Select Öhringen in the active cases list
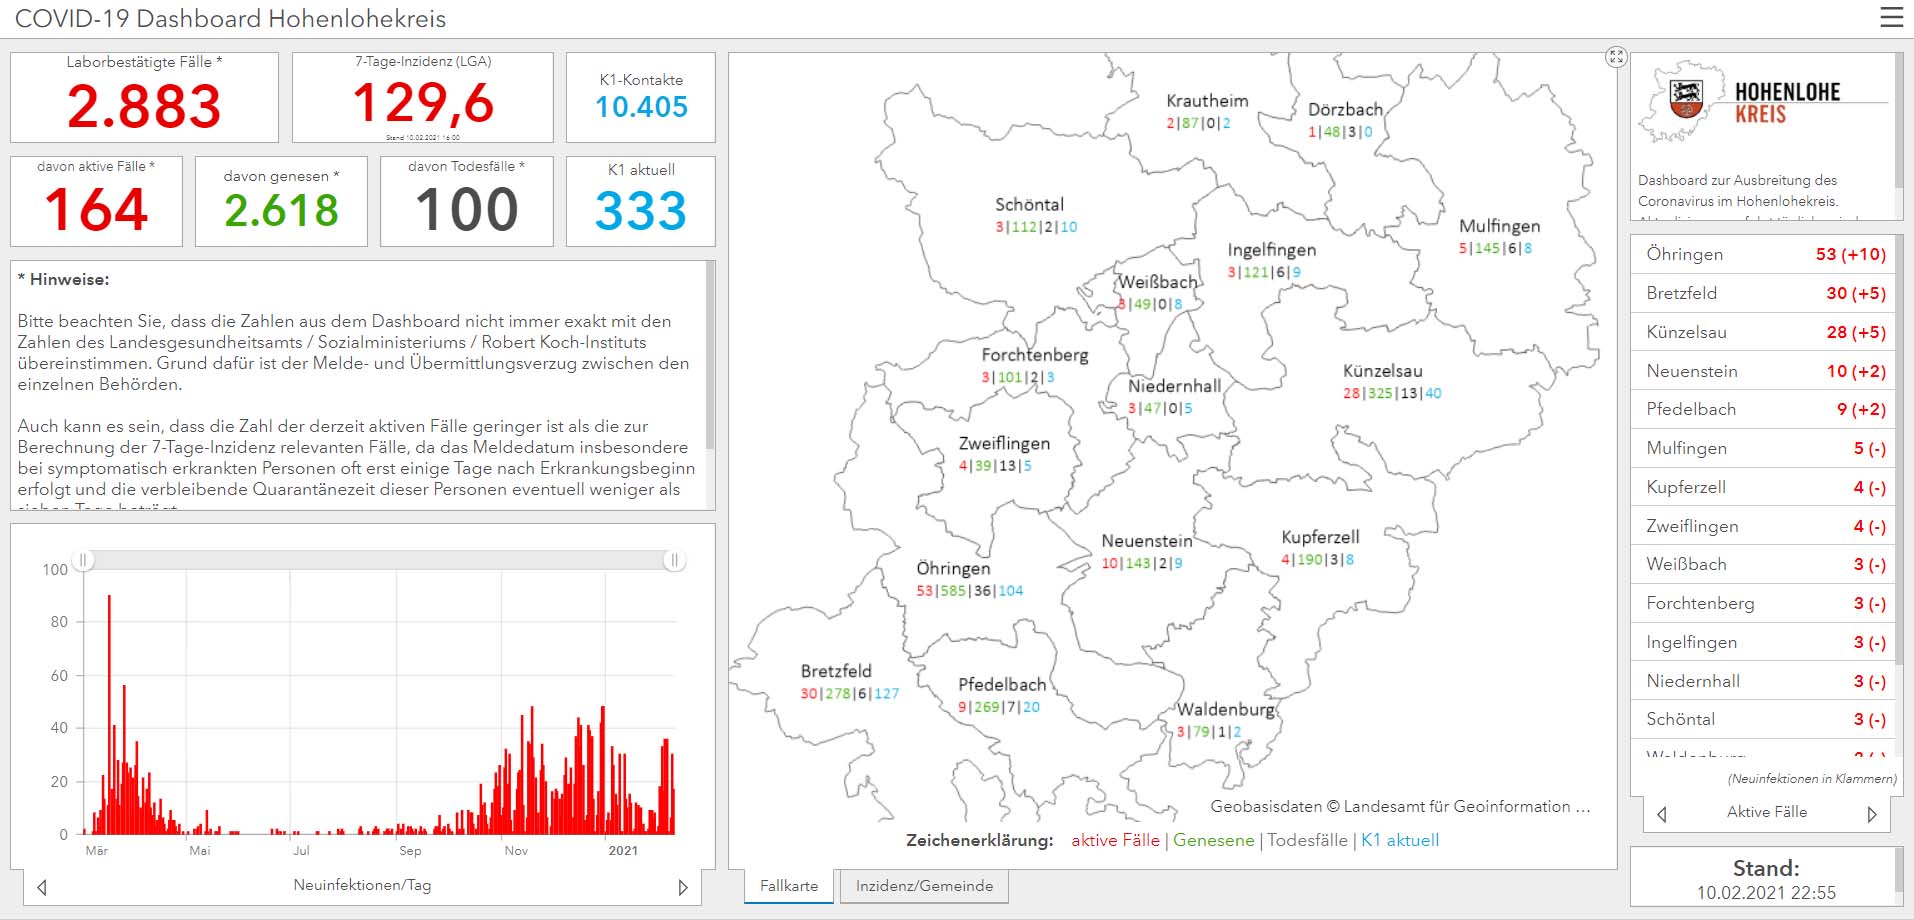 tap(1765, 254)
